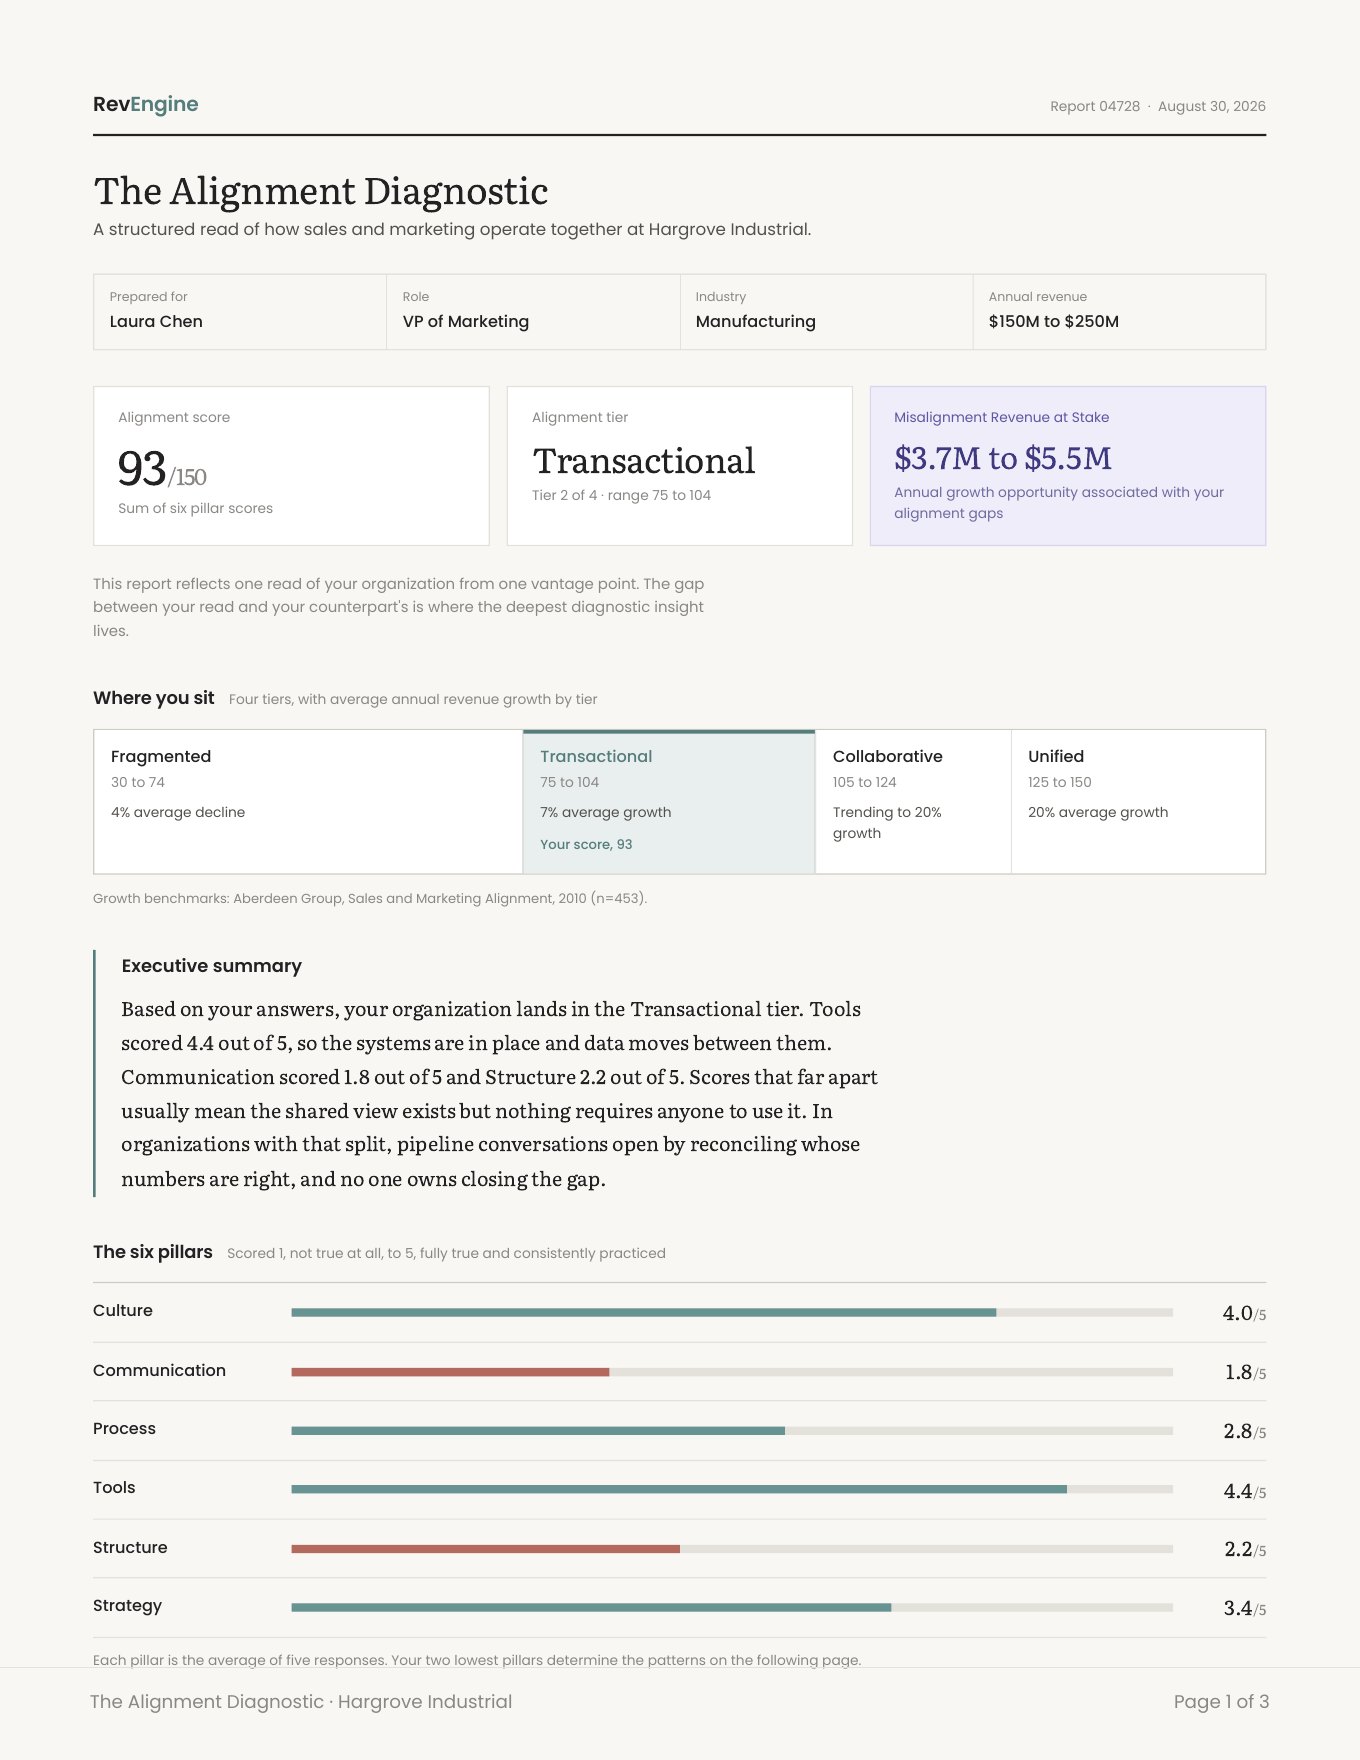1360x1760 pixels.
Task: Select the "2.2/5" Structure score
Action: 1245,1549
